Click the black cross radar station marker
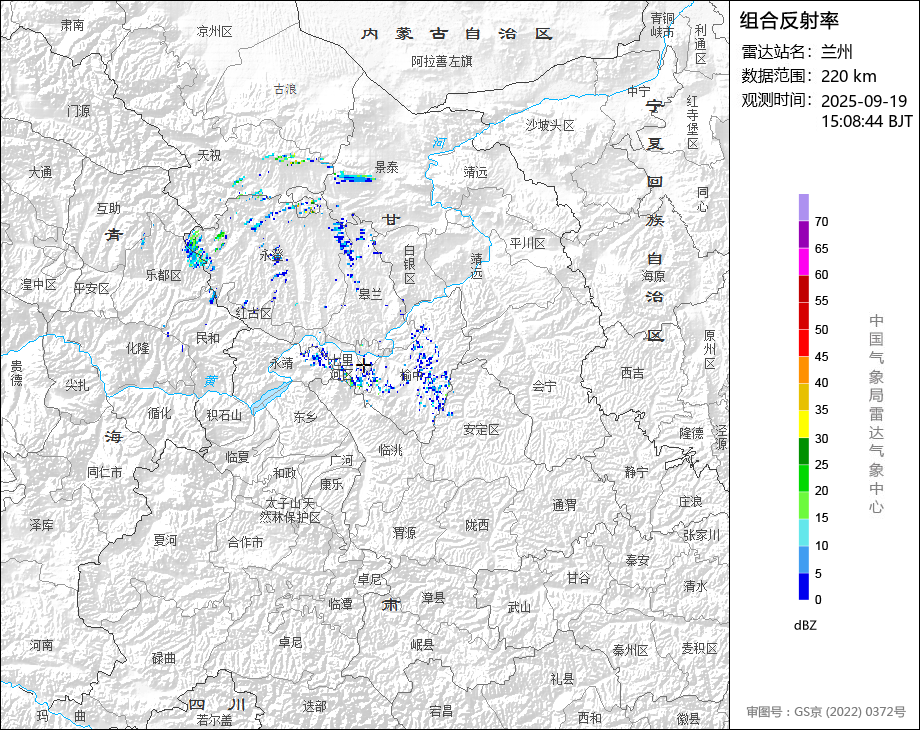 click(x=364, y=366)
